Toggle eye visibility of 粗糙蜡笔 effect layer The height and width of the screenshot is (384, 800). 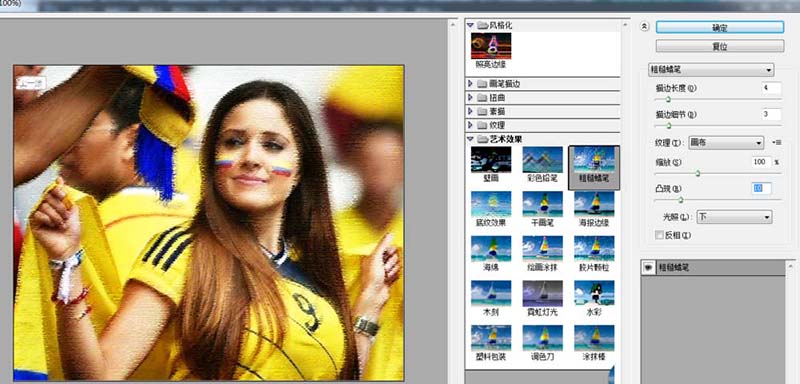pos(647,267)
